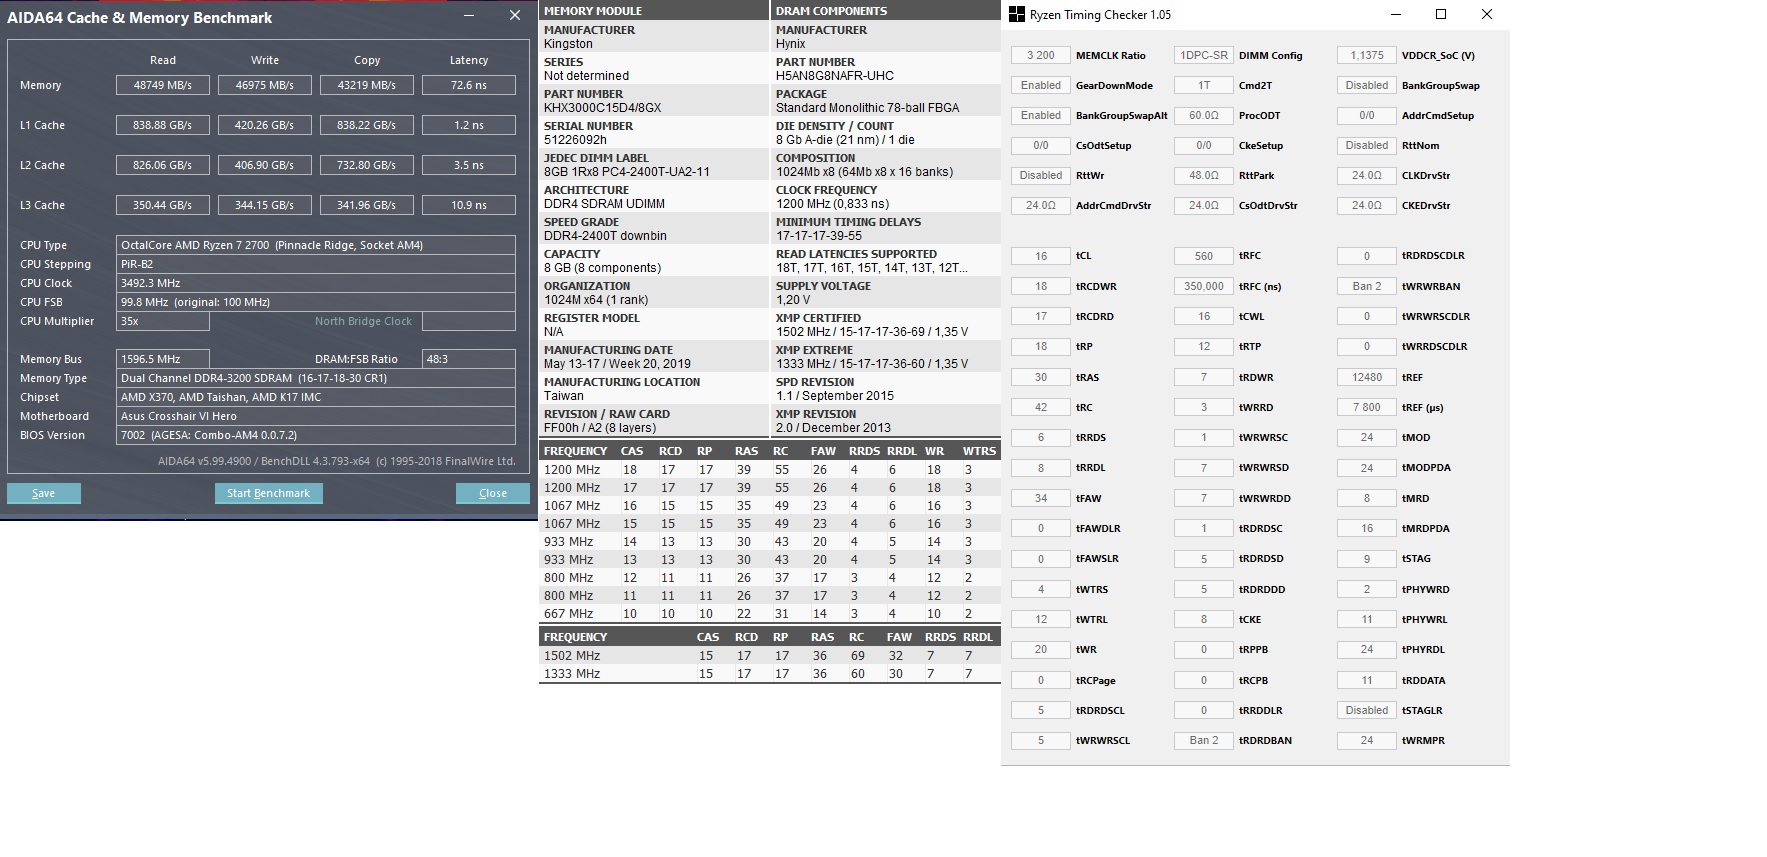Select the tCL value box
1767x857 pixels.
[1041, 256]
